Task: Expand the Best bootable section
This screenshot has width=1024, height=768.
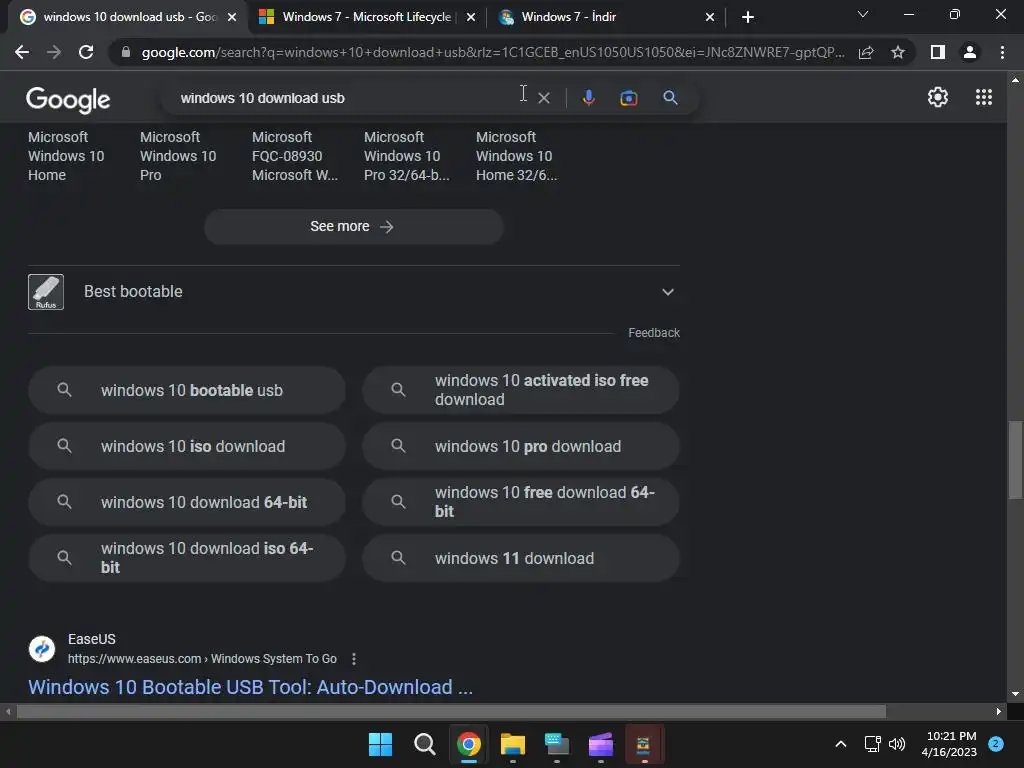Action: click(667, 292)
